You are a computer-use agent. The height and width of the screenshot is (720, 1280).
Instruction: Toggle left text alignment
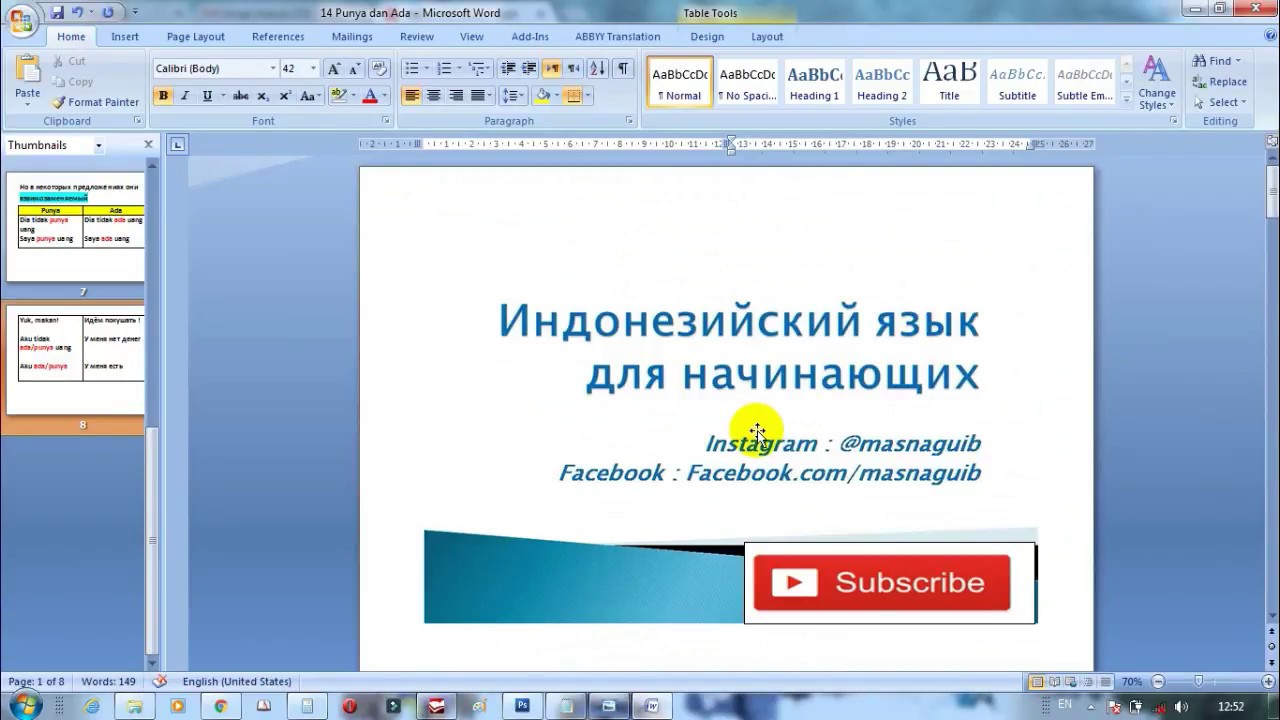point(412,96)
